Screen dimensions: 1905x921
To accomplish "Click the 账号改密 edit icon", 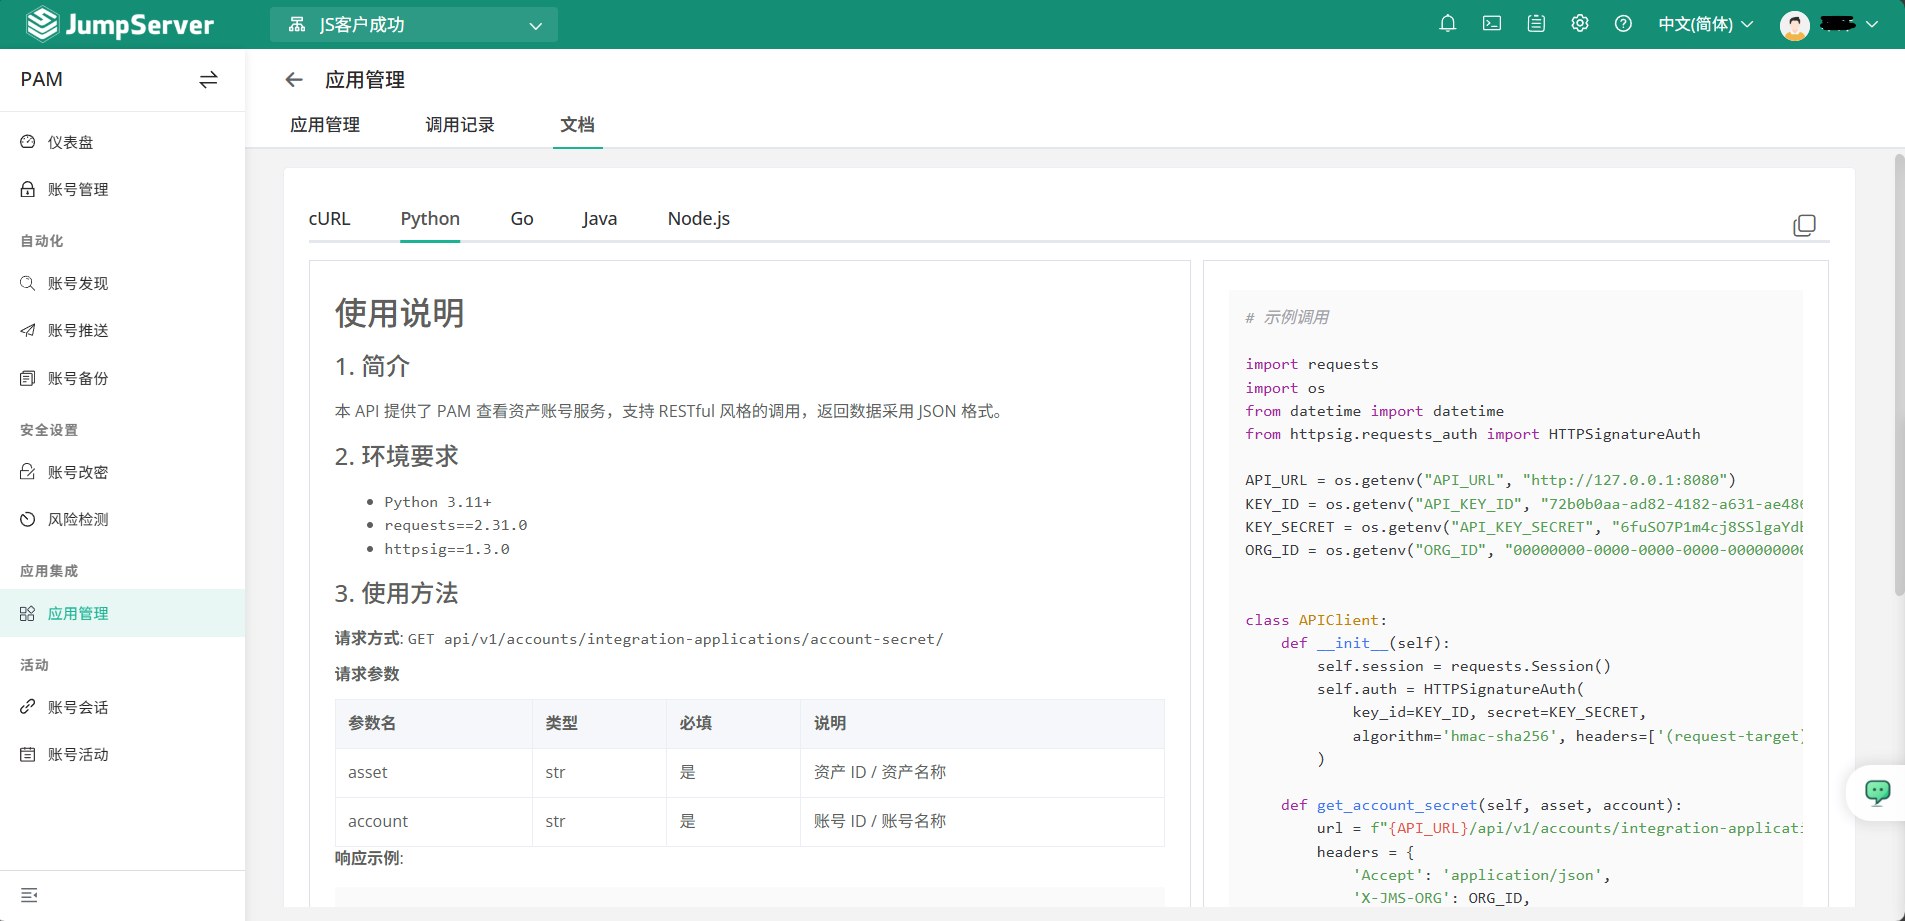I will [x=28, y=472].
